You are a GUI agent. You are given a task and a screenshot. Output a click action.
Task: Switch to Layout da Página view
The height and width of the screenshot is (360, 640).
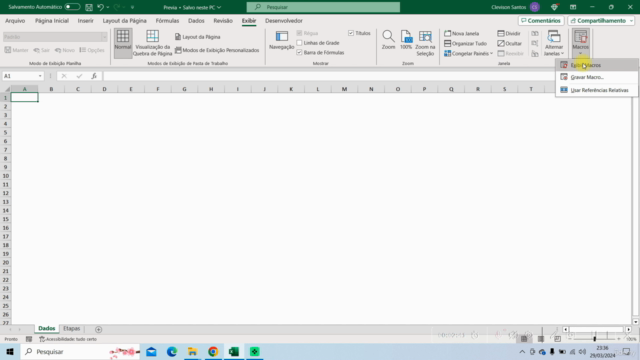pos(198,37)
